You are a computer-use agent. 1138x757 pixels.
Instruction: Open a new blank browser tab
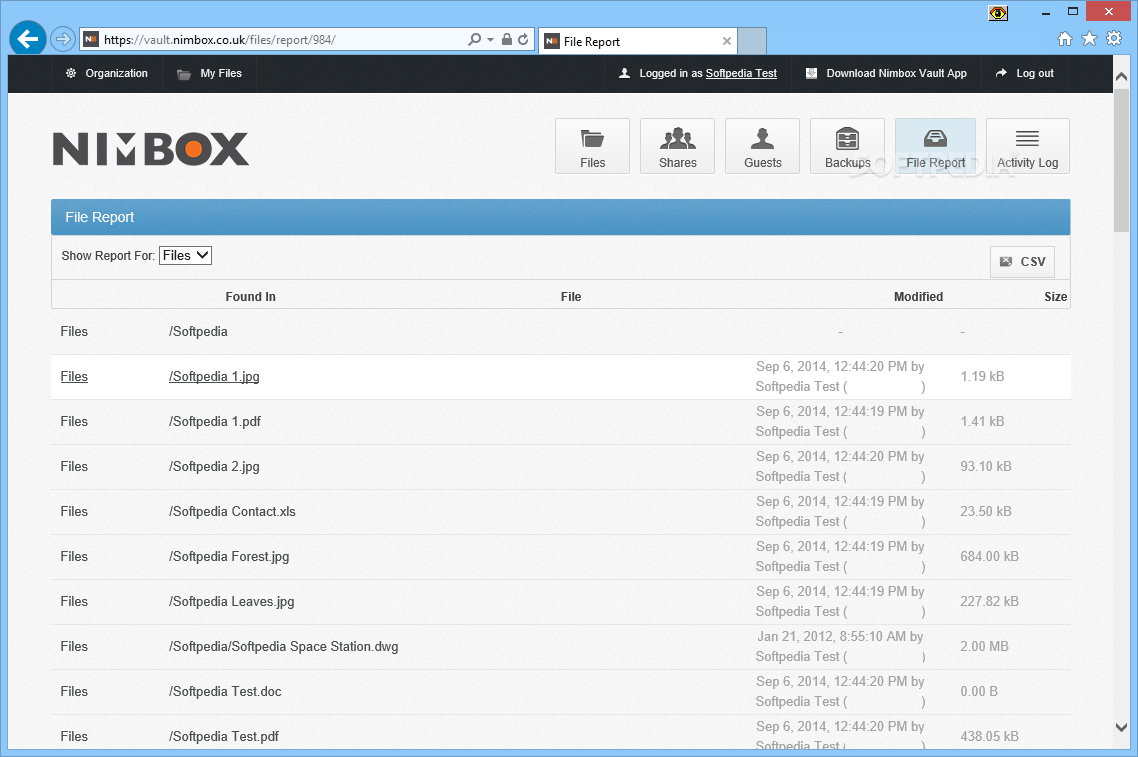tap(753, 41)
